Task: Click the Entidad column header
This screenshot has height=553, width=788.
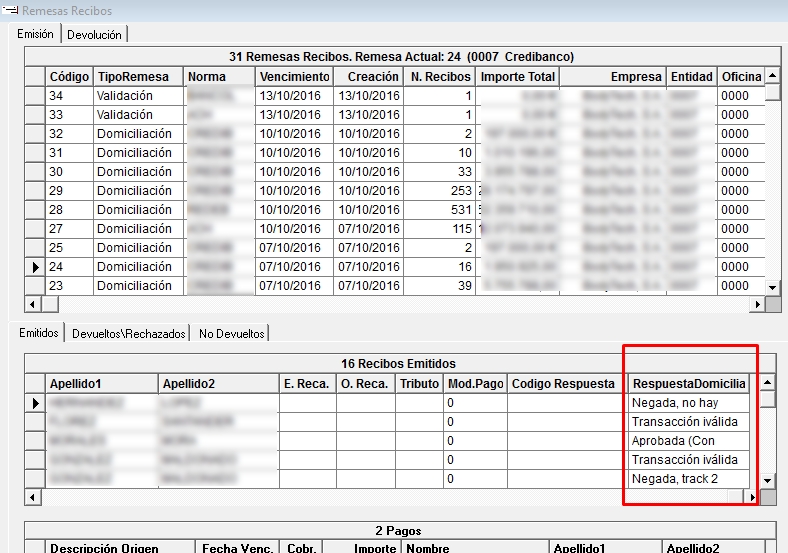Action: [x=692, y=76]
